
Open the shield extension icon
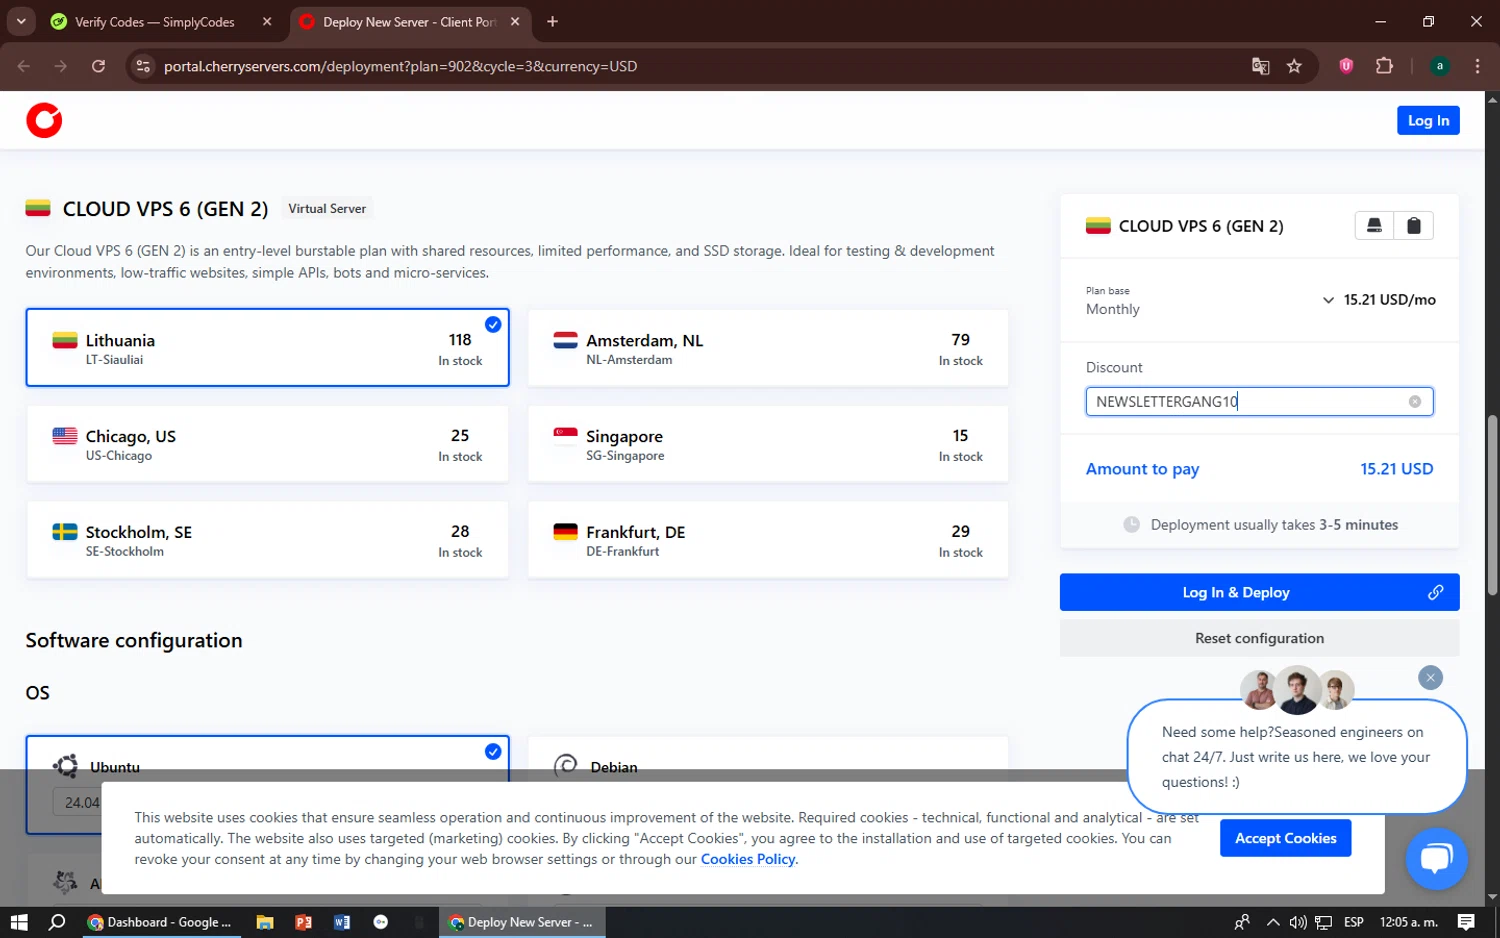click(1346, 66)
